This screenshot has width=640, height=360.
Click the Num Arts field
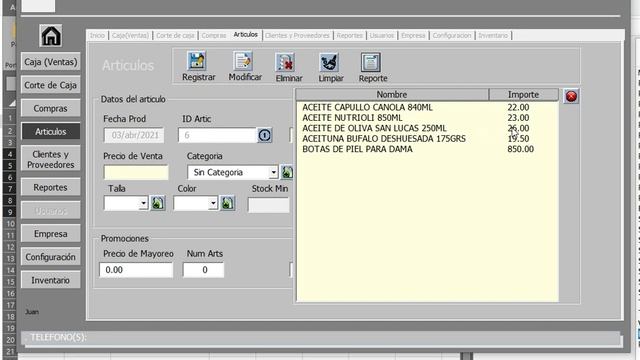pos(203,270)
